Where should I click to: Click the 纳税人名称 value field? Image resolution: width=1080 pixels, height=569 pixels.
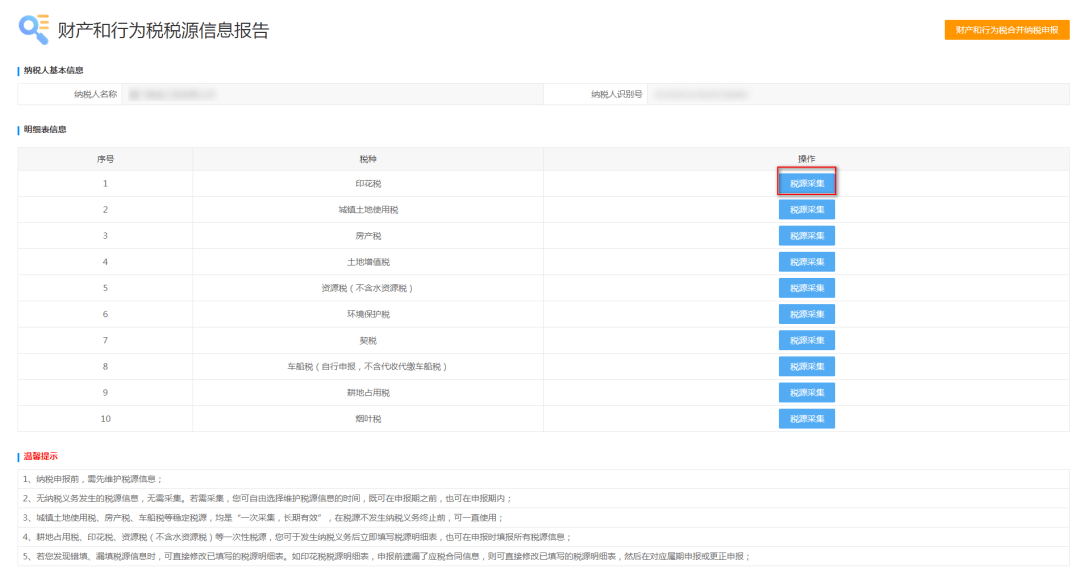(x=332, y=95)
